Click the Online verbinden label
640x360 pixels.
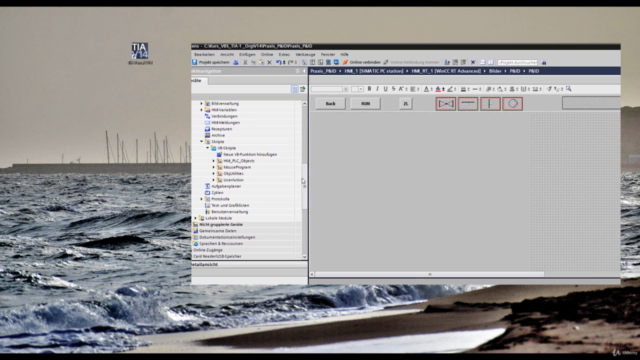[365, 62]
